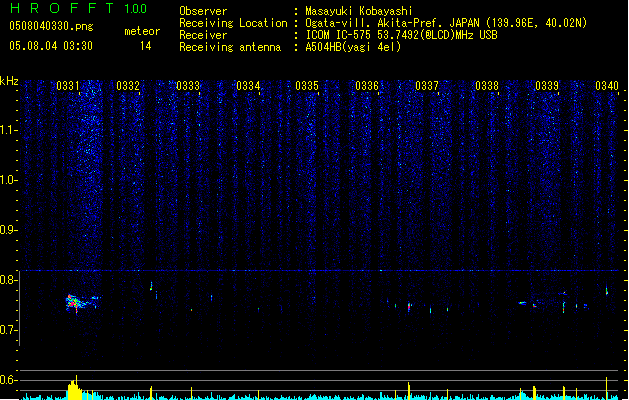The height and width of the screenshot is (400, 629).
Task: Click the 0332 time marker
Action: click(128, 86)
